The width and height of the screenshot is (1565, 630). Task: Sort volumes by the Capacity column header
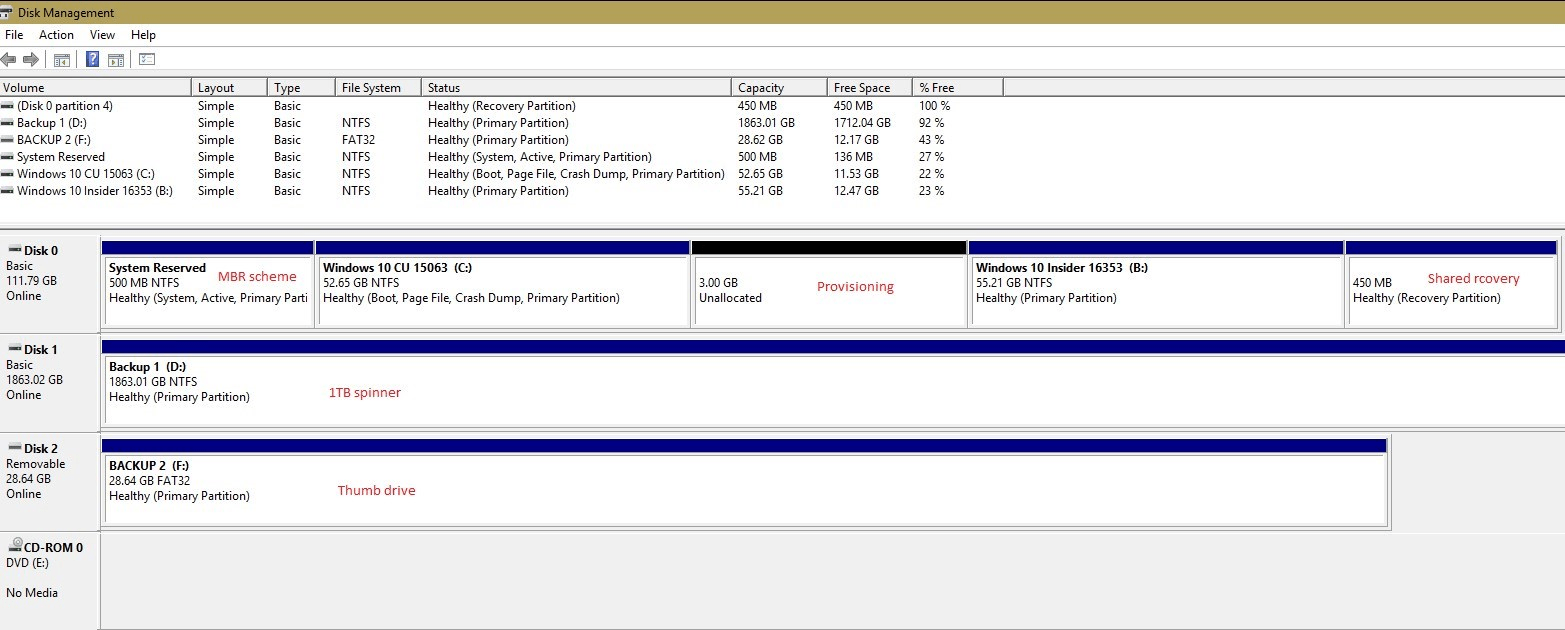tap(760, 87)
